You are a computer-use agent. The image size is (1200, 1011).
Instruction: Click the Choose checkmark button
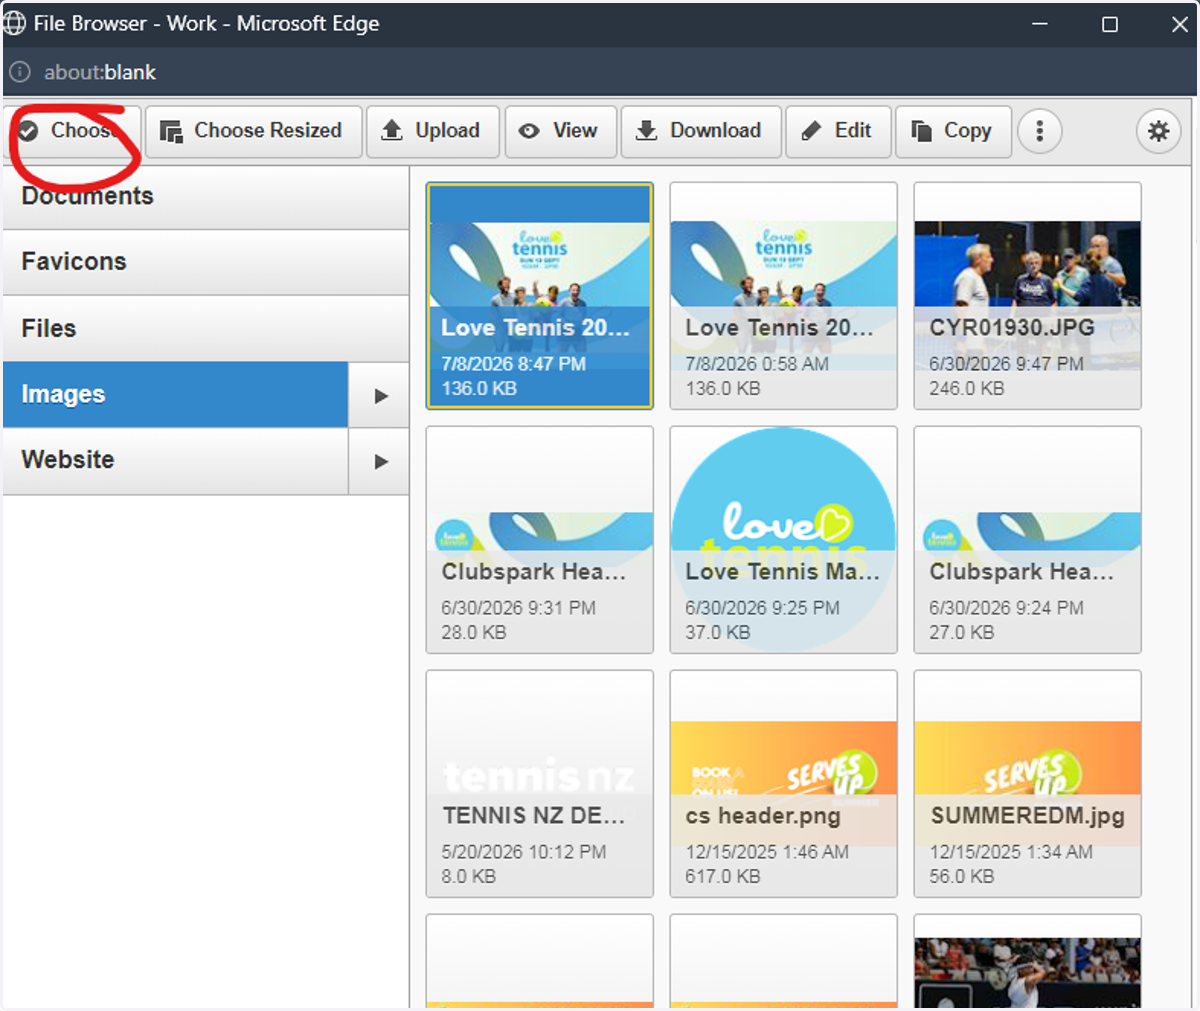point(72,131)
